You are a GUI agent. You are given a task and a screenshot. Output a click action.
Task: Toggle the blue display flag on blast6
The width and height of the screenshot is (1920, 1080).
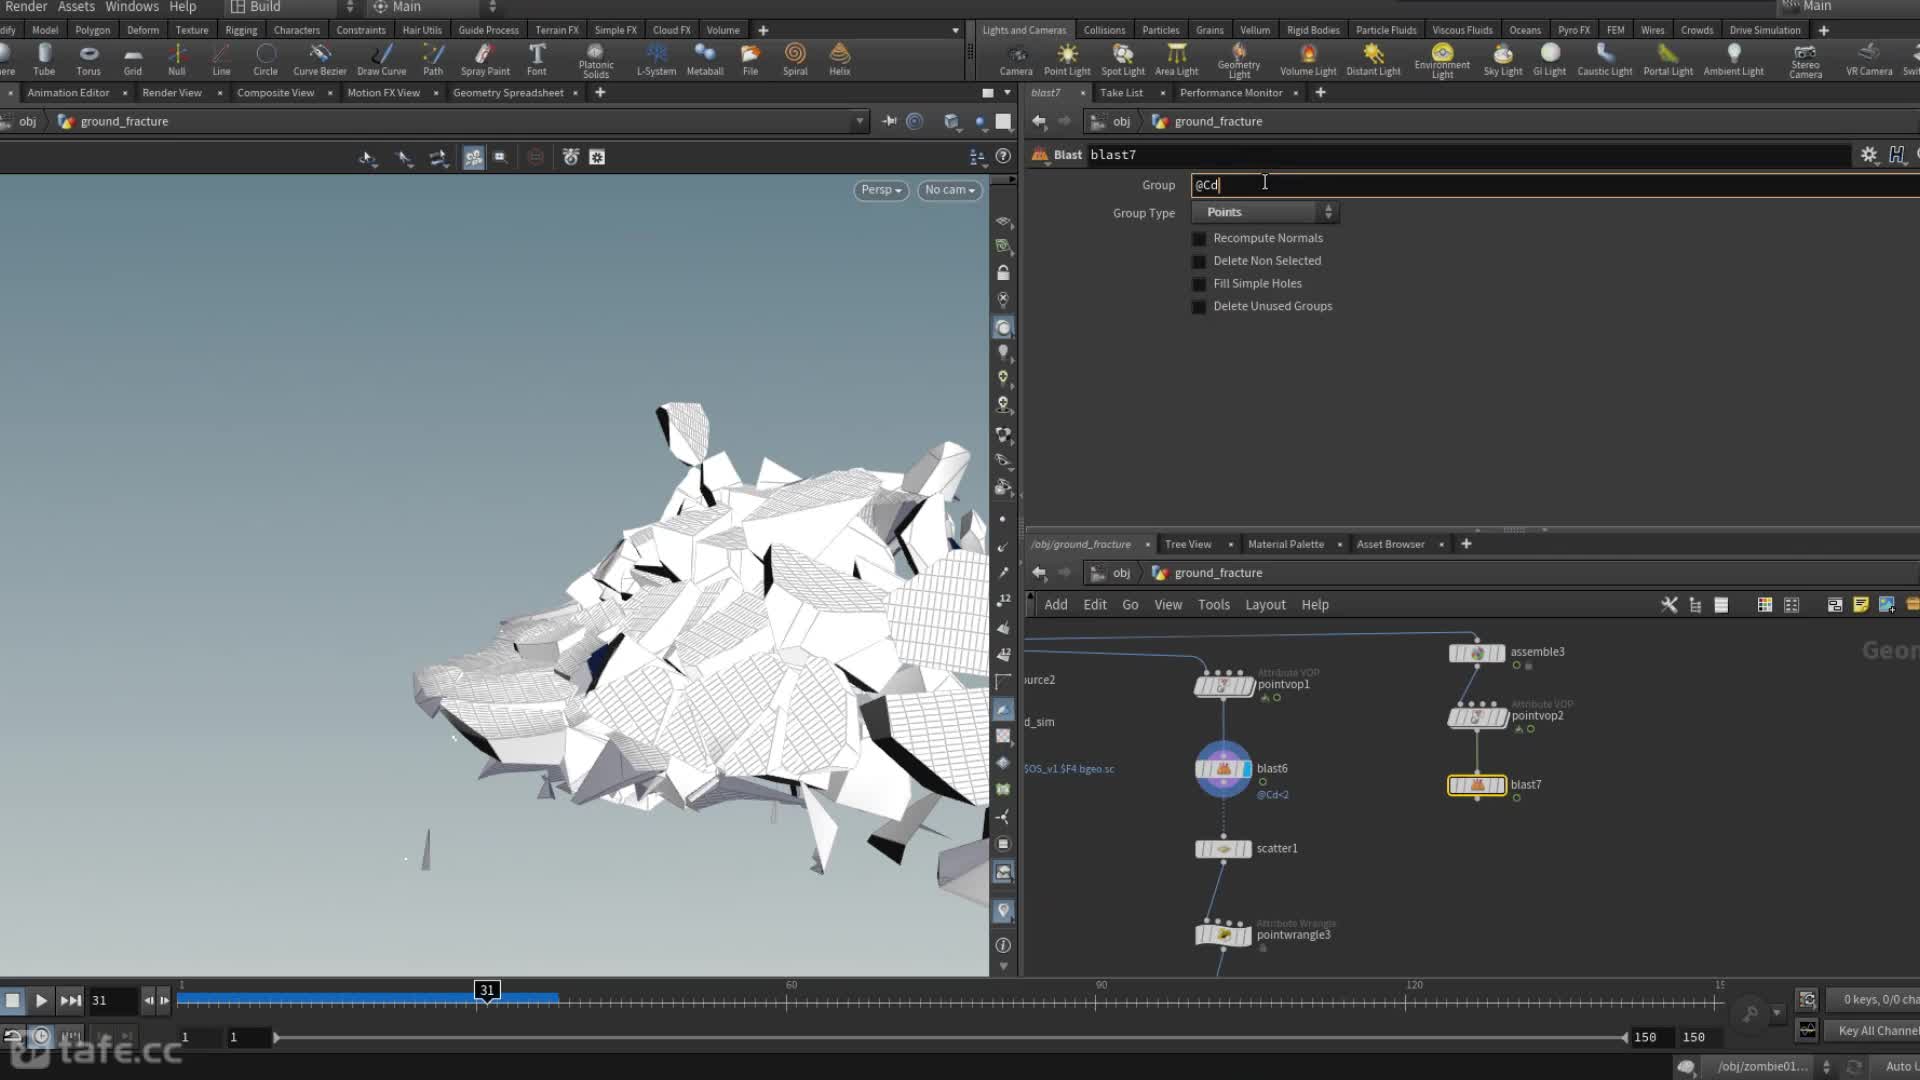click(1246, 769)
